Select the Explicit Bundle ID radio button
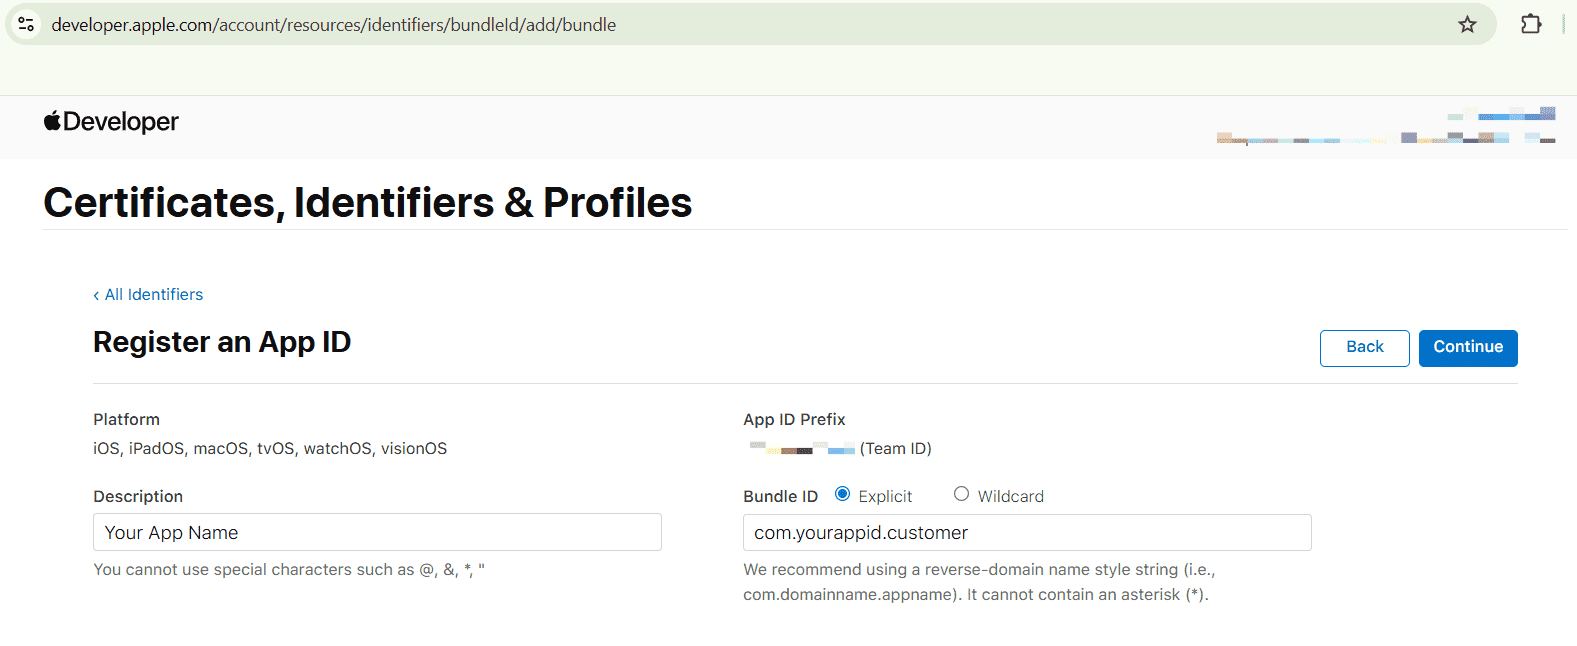 [x=842, y=494]
